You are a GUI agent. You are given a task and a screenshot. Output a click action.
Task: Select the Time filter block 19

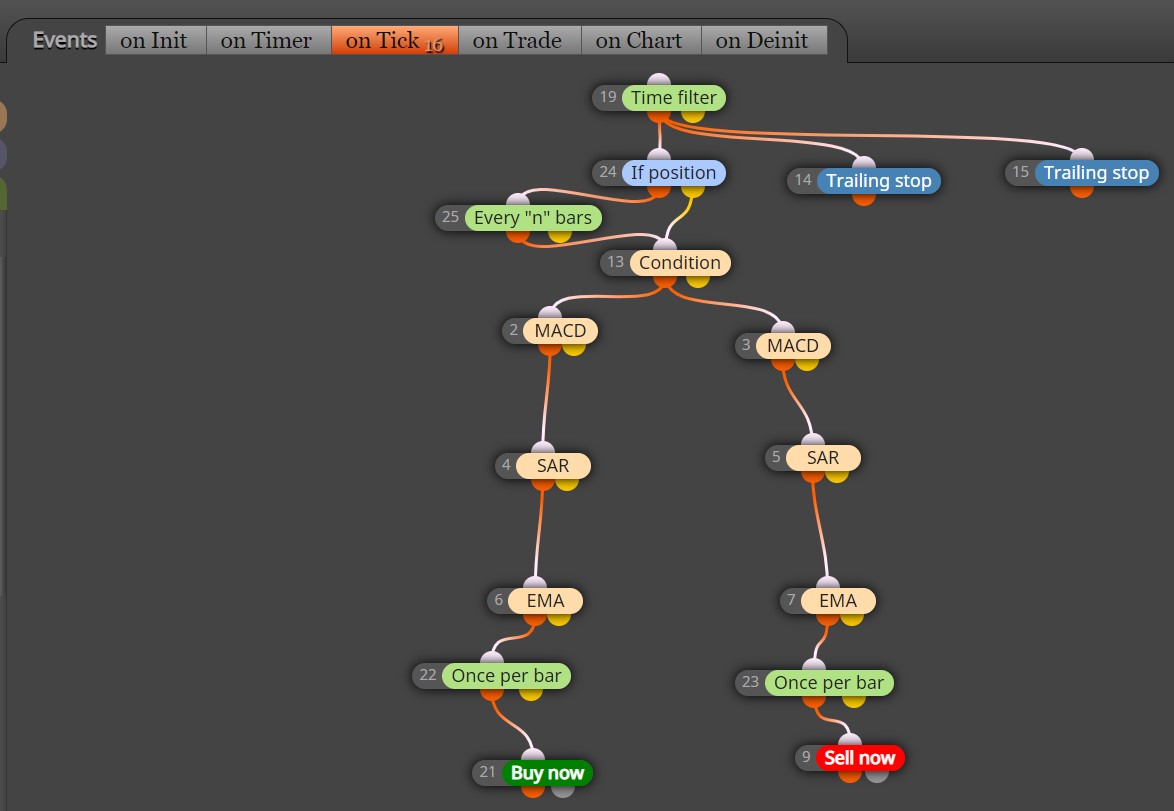[x=674, y=98]
